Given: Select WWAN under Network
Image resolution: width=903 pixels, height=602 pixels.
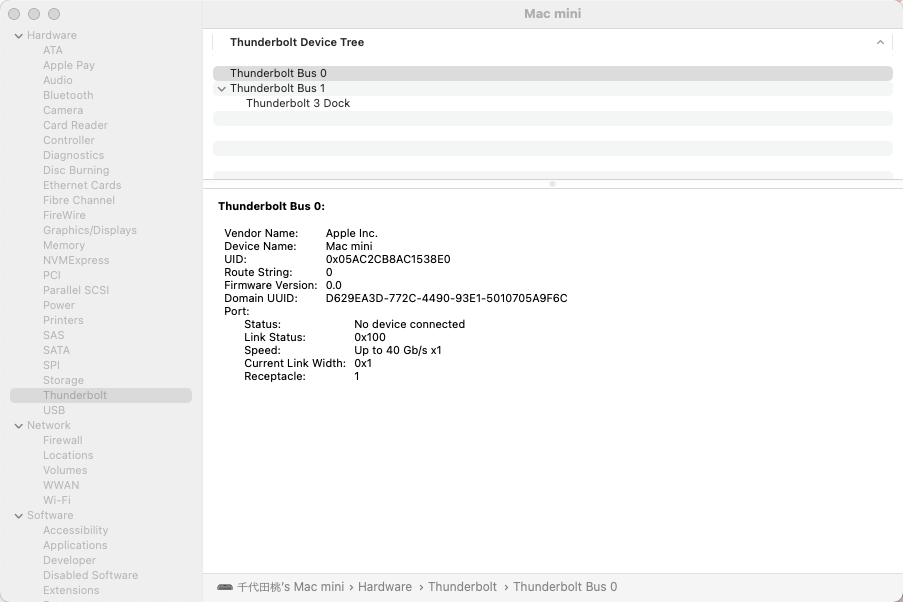Looking at the screenshot, I should click(x=60, y=485).
